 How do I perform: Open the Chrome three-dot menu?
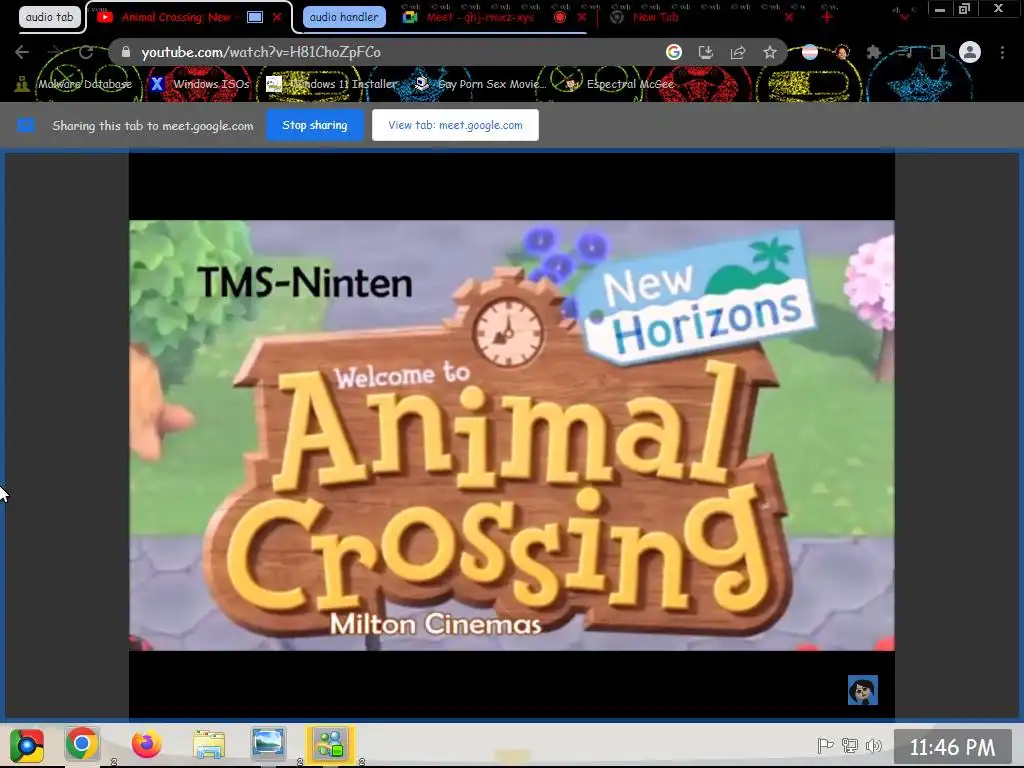(x=1002, y=52)
